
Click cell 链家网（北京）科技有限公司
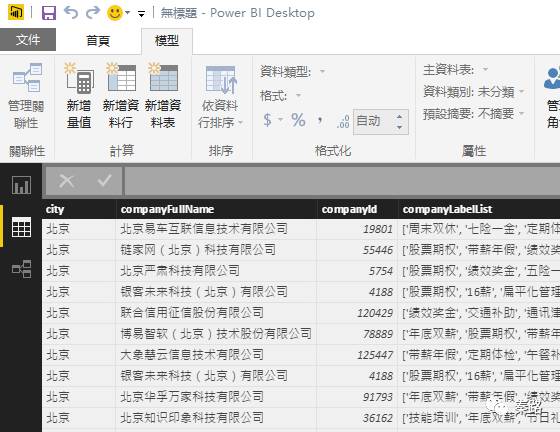pos(216,250)
